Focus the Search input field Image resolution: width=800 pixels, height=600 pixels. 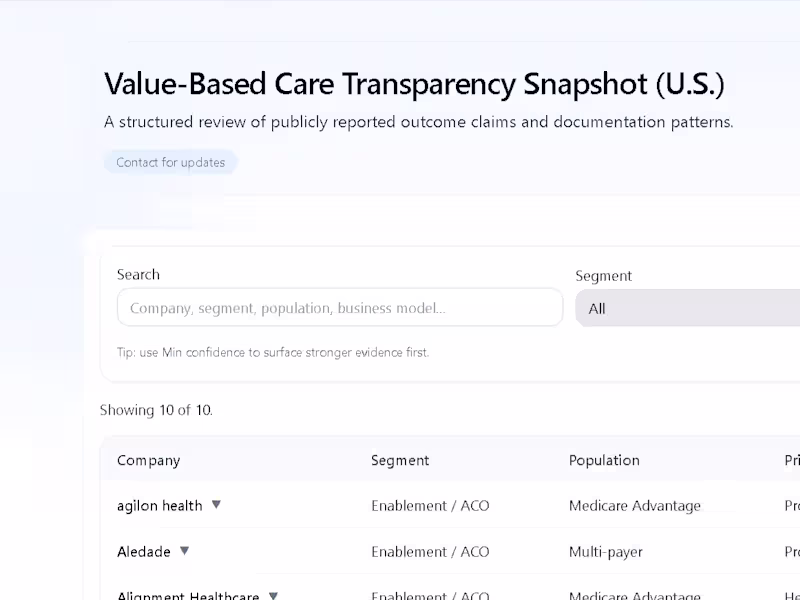(x=340, y=308)
